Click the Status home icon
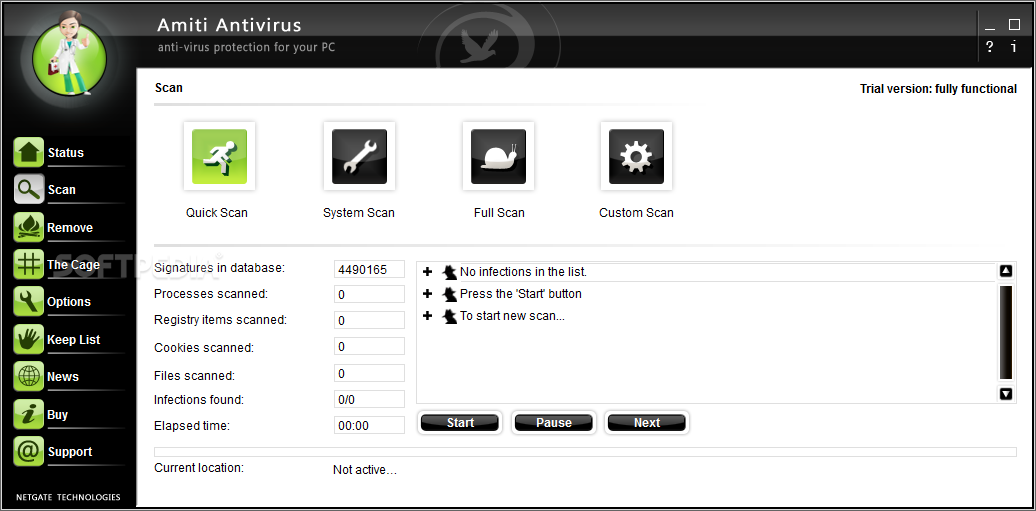This screenshot has height=511, width=1036. [x=28, y=152]
